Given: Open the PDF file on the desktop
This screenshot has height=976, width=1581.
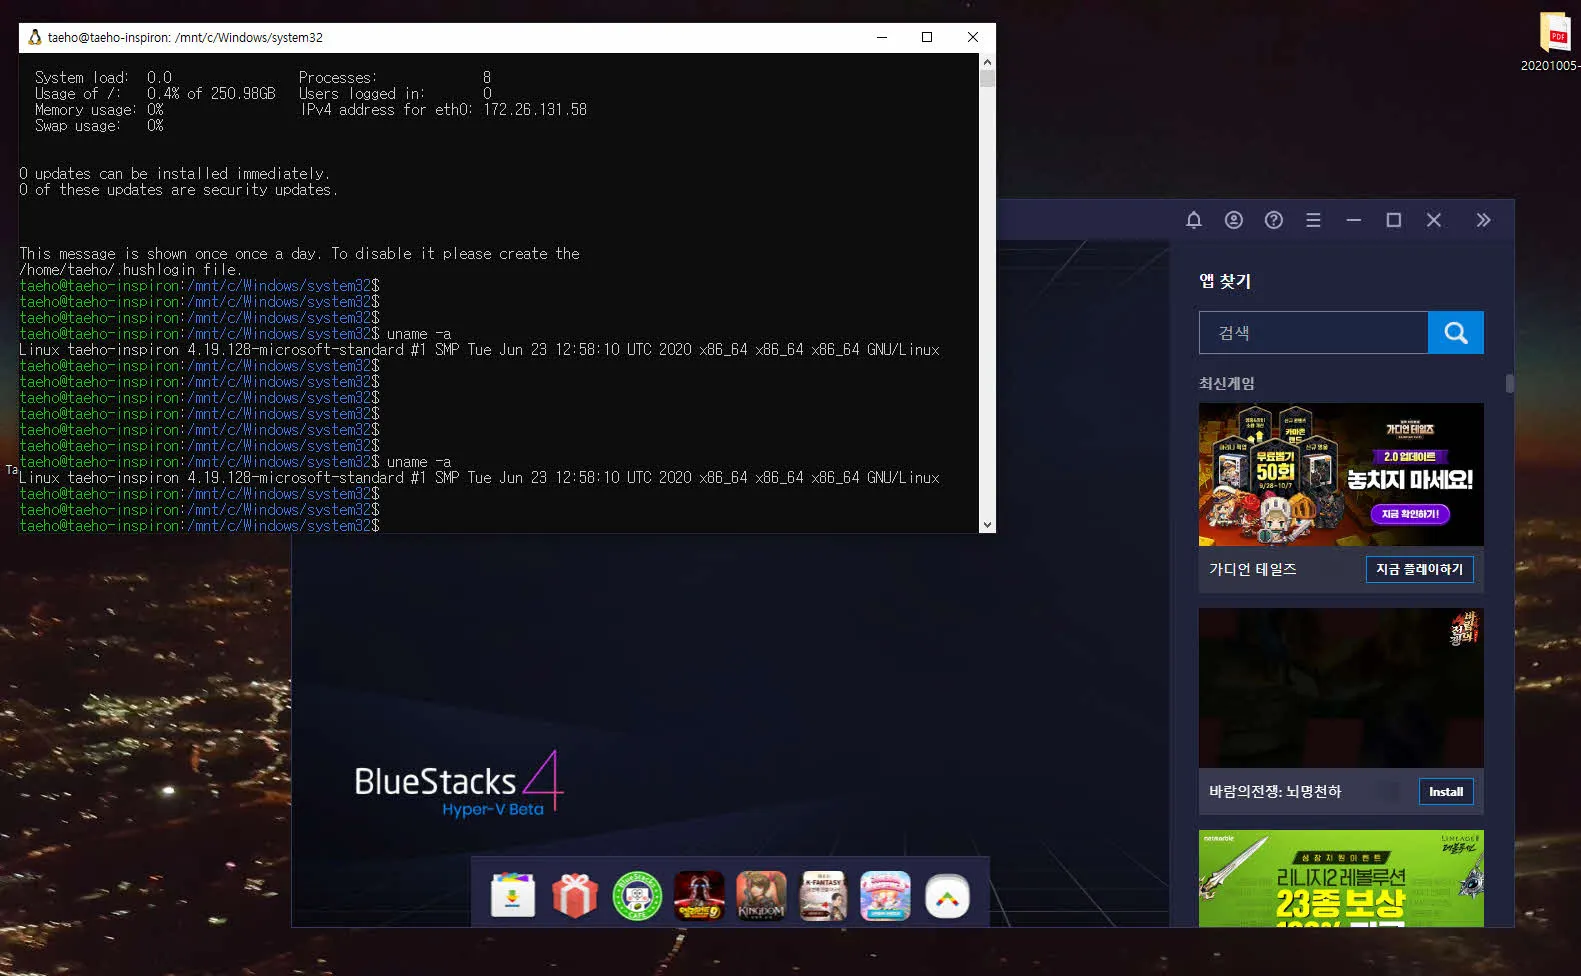Looking at the screenshot, I should (x=1555, y=35).
